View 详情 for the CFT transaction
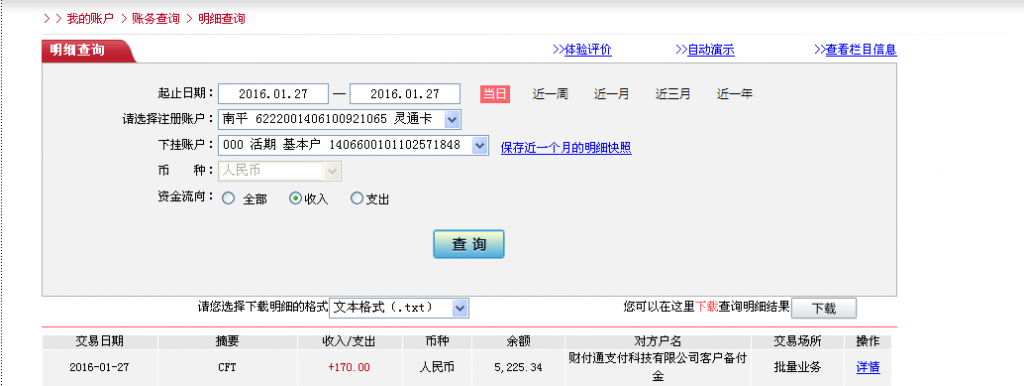 (x=868, y=367)
